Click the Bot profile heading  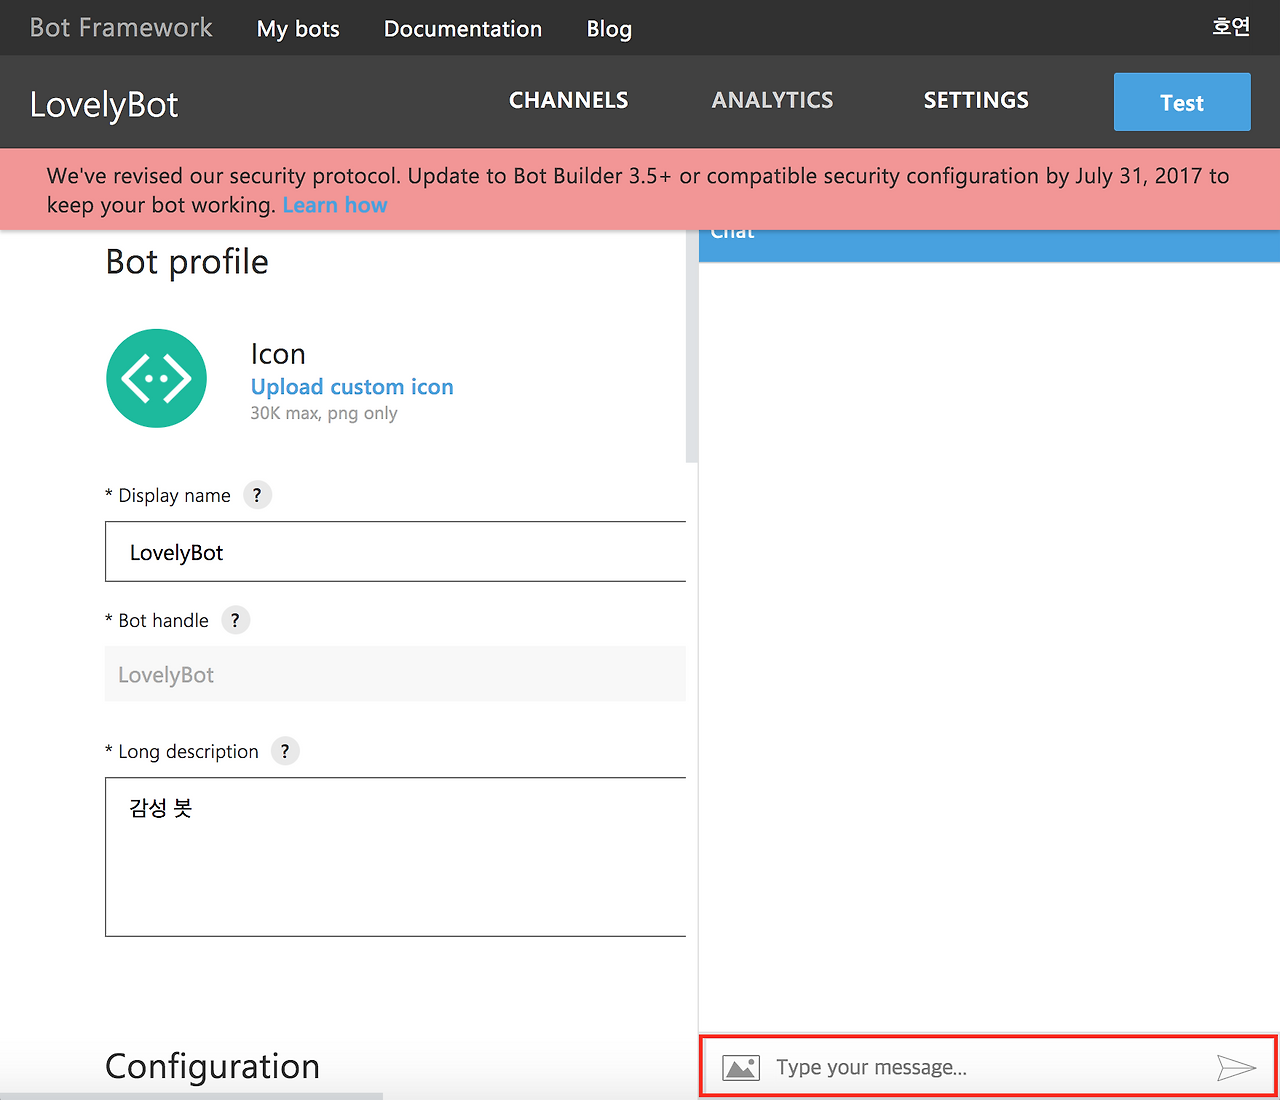pos(187,262)
